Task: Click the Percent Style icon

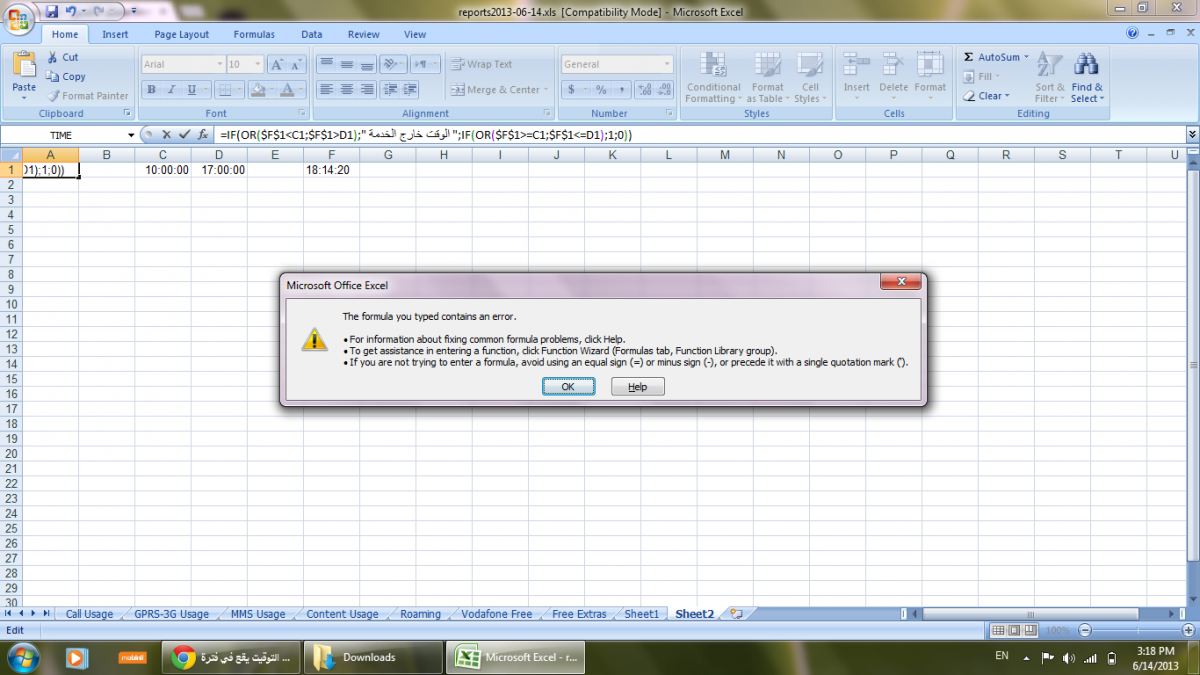Action: [601, 90]
